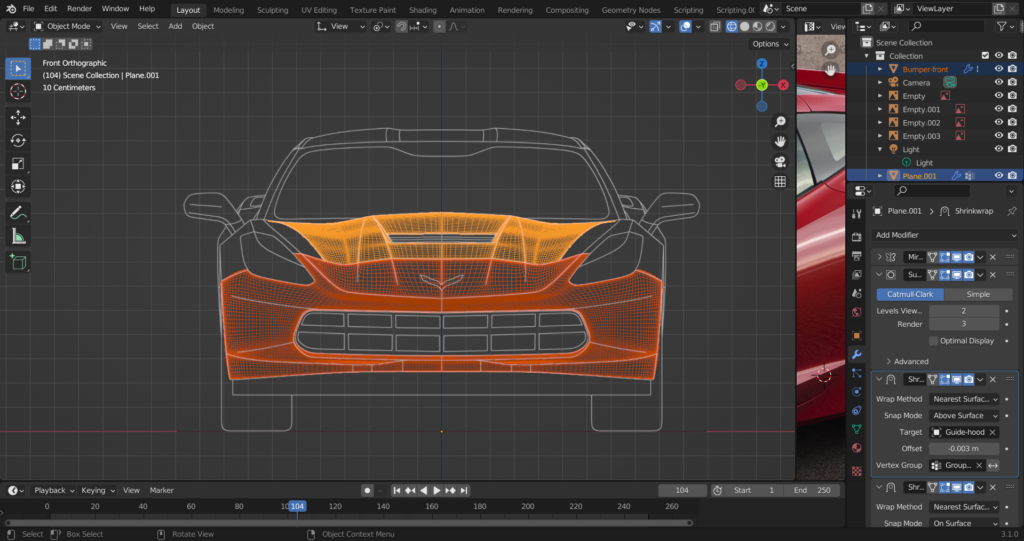Remove the Subdivision modifier with X
The width and height of the screenshot is (1024, 541).
tap(993, 275)
